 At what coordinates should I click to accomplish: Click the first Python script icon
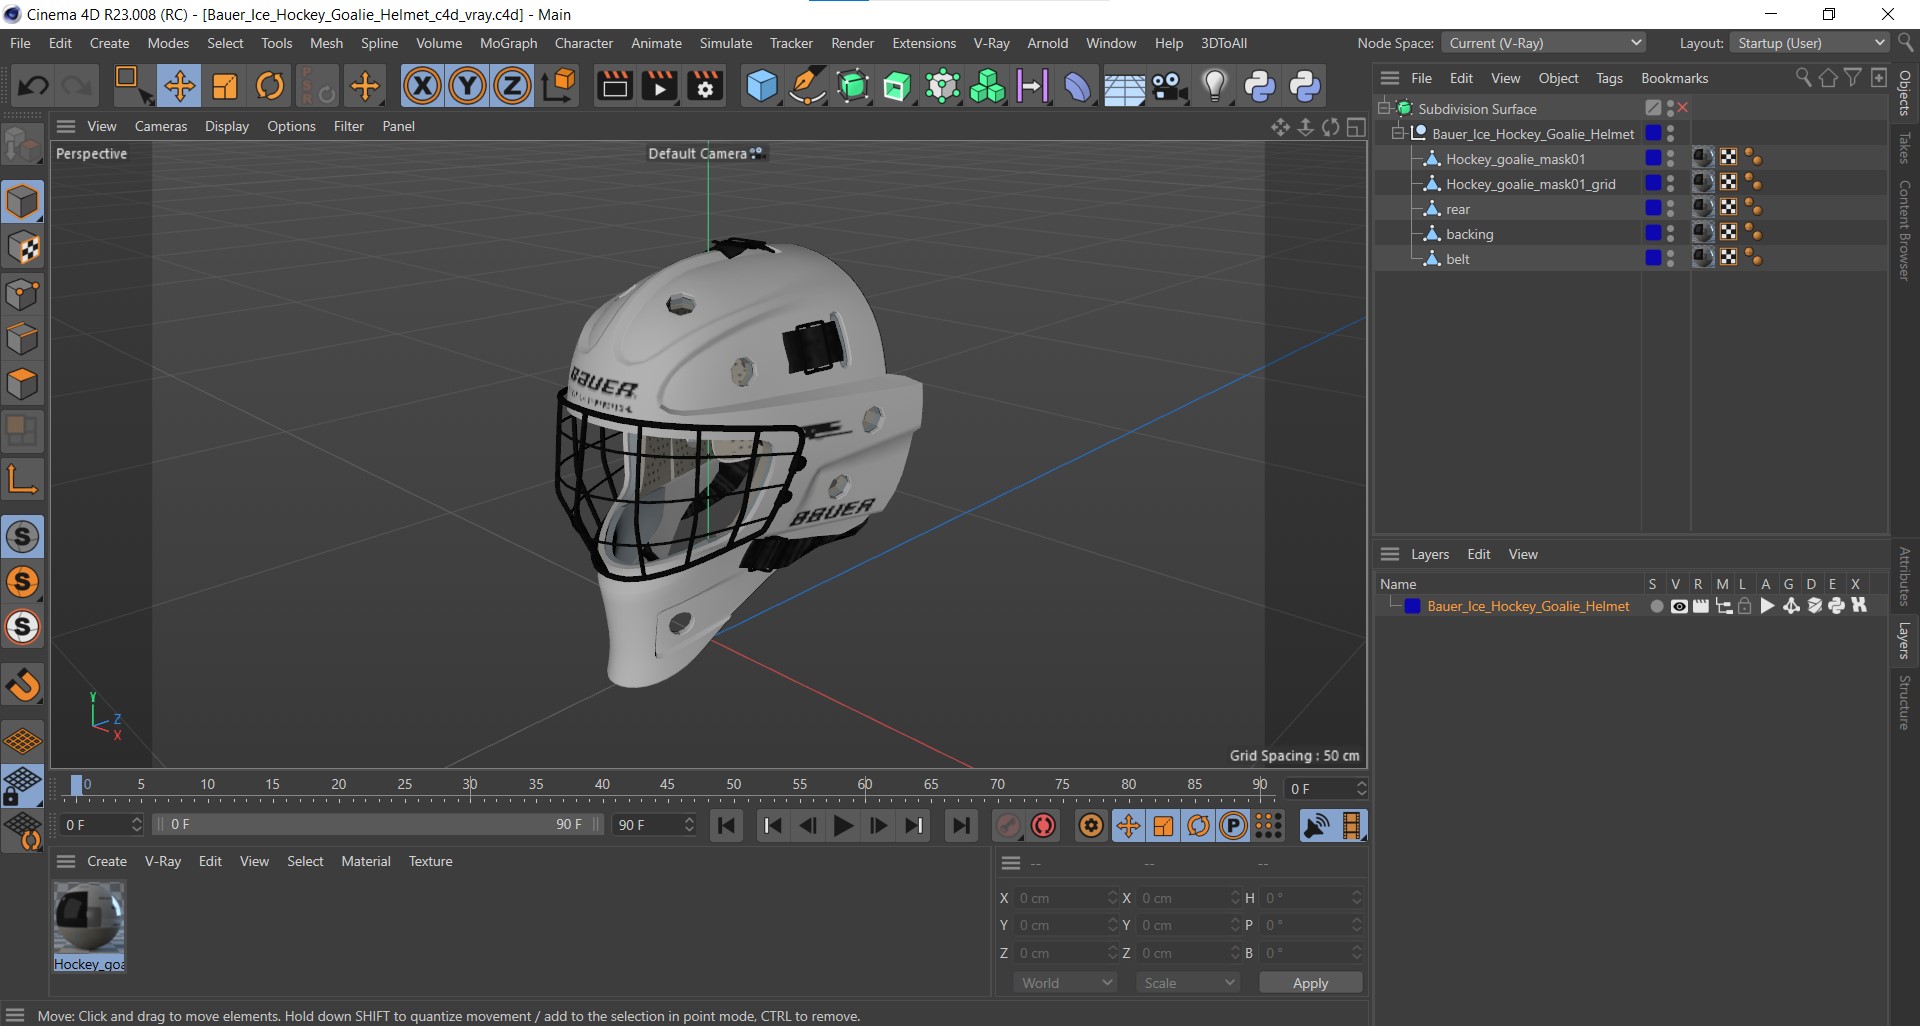[1259, 86]
